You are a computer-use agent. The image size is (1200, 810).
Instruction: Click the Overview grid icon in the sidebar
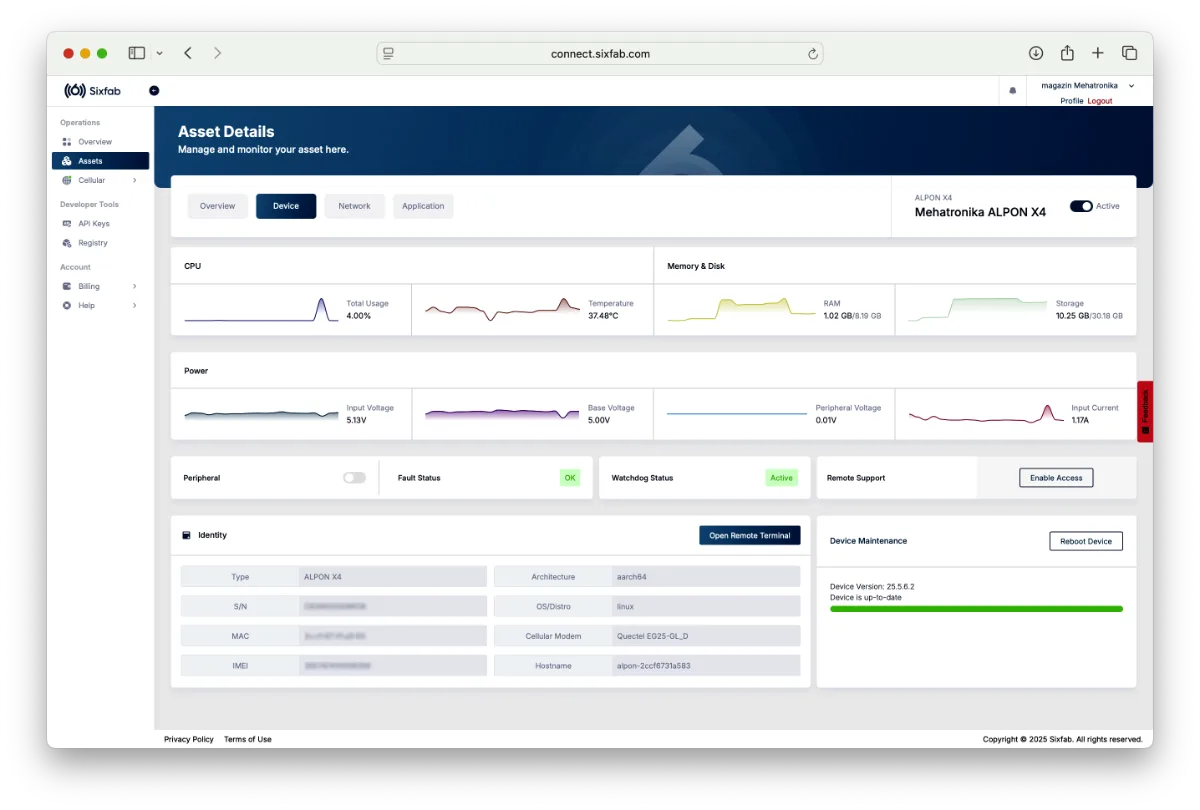coord(67,142)
